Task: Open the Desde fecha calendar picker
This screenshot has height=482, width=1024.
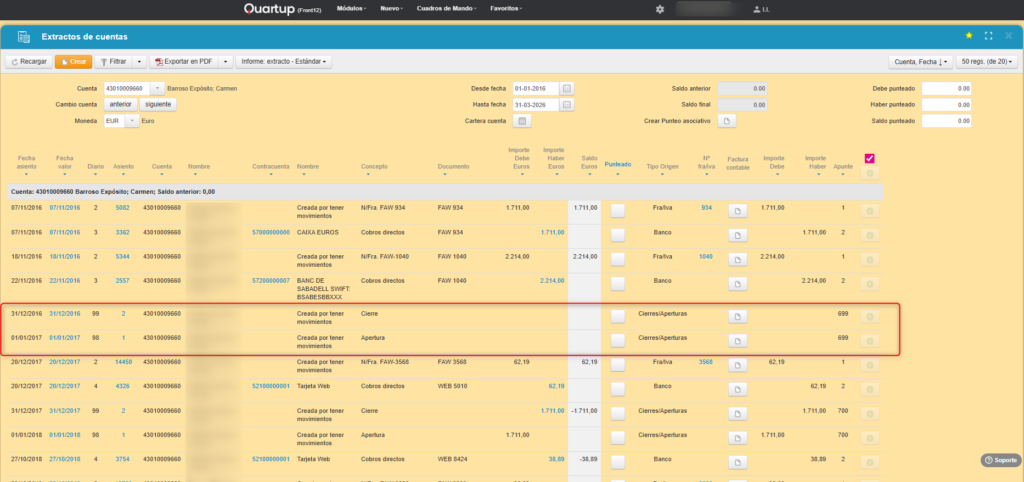Action: [567, 88]
